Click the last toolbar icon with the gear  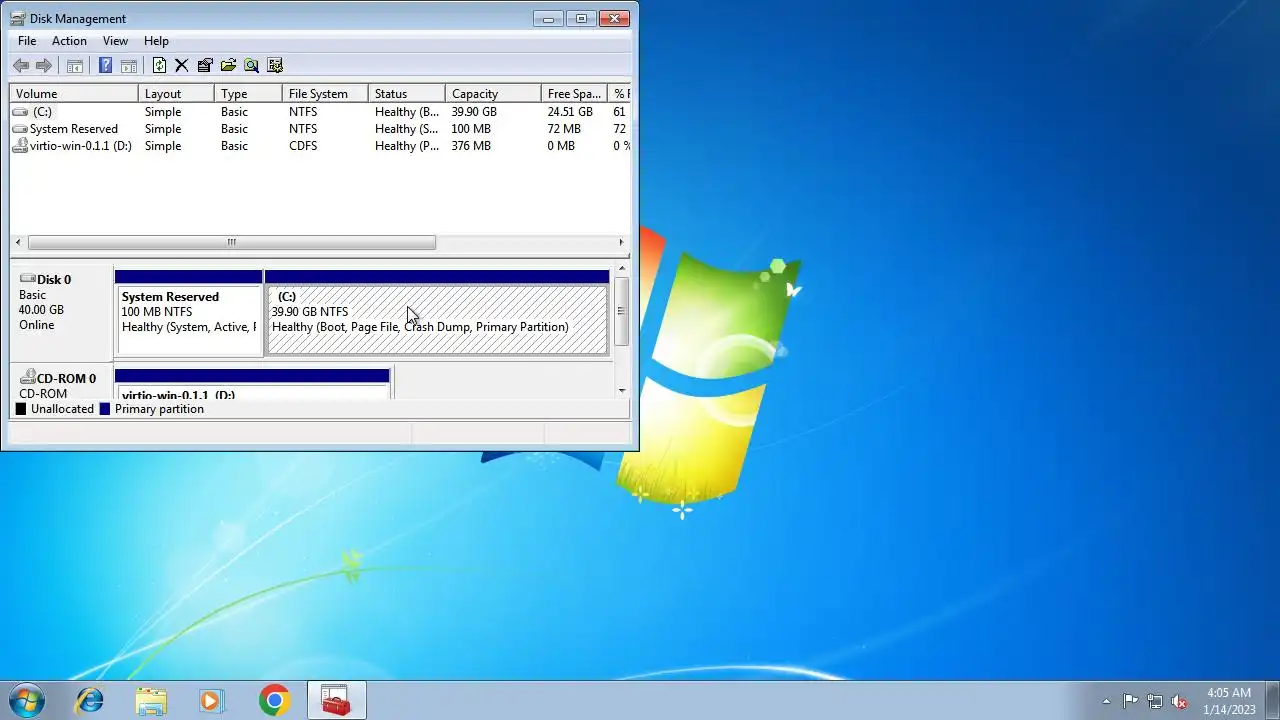(275, 66)
